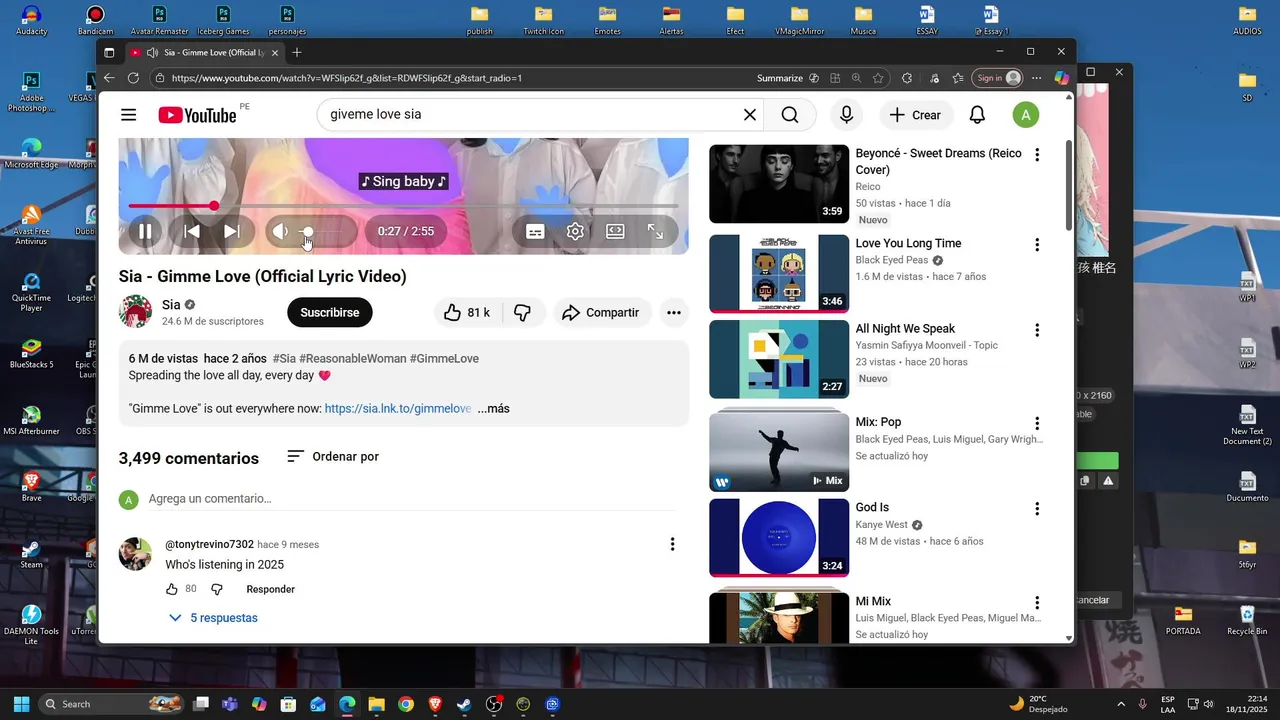Open Copilot in Edge toolbar
Screen dimensions: 1280x720
coord(1061,78)
